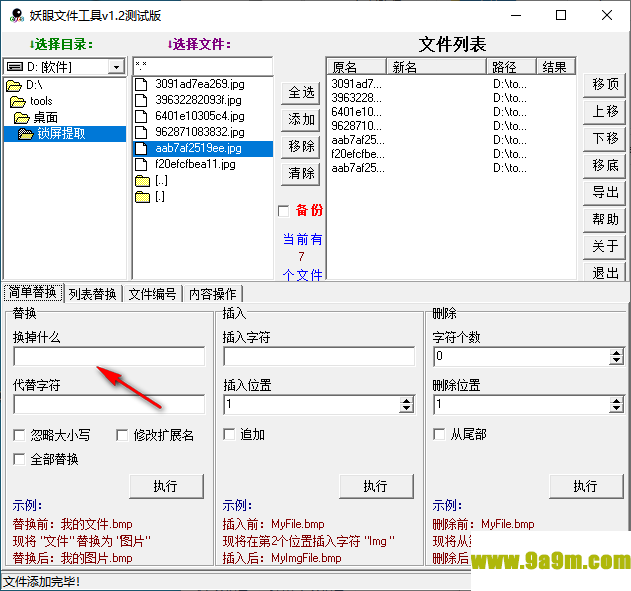The height and width of the screenshot is (591, 631).
Task: Click the 导出 button
Action: pyautogui.click(x=604, y=192)
